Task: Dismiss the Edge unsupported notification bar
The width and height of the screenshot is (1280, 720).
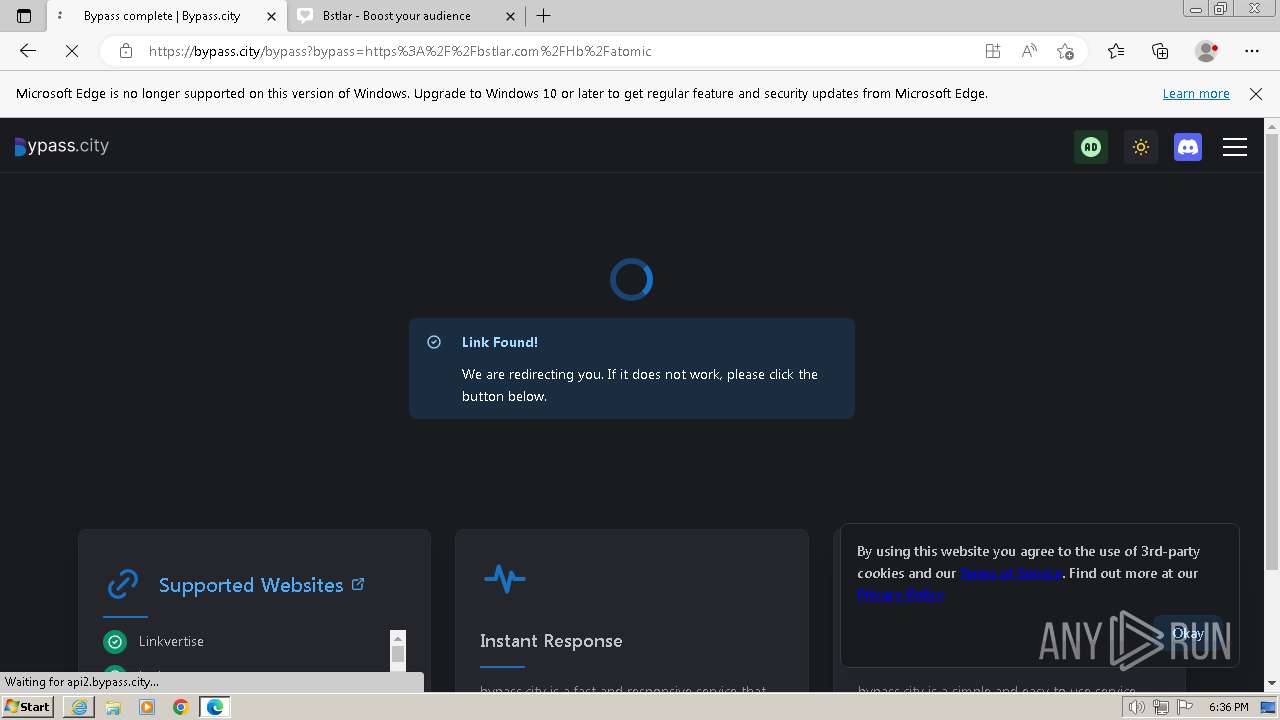Action: click(x=1256, y=93)
